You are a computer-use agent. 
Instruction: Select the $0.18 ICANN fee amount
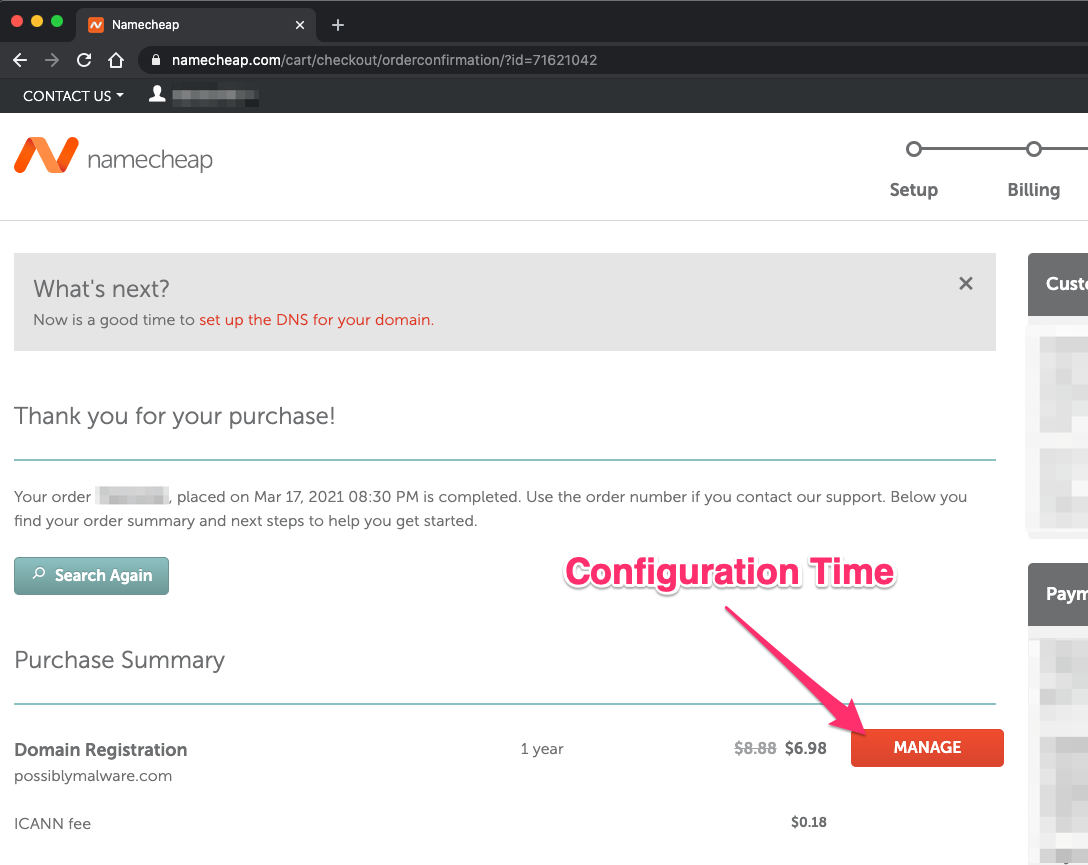click(x=809, y=822)
